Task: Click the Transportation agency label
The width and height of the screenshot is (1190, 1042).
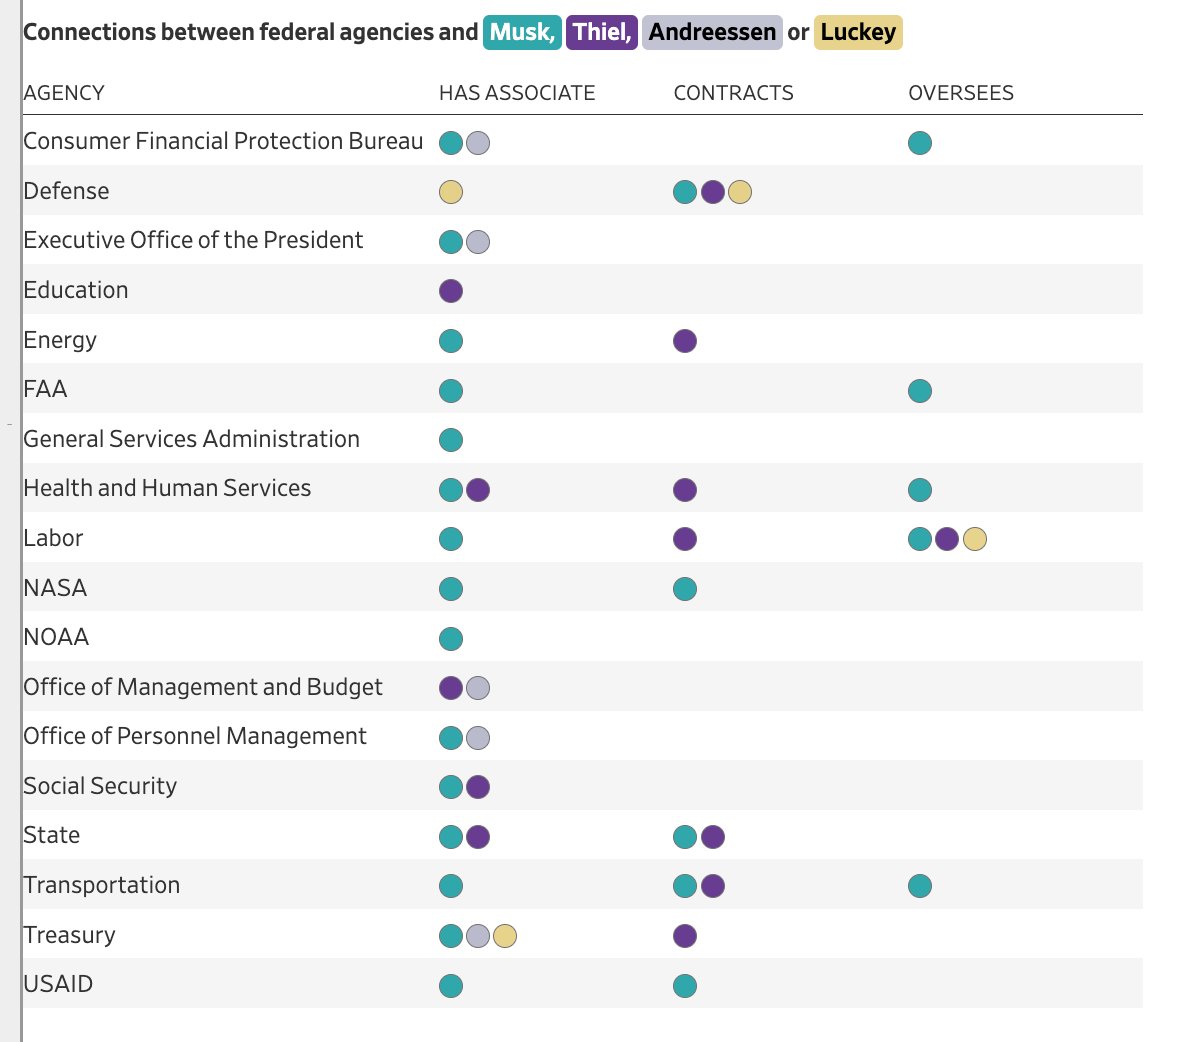Action: (x=102, y=886)
